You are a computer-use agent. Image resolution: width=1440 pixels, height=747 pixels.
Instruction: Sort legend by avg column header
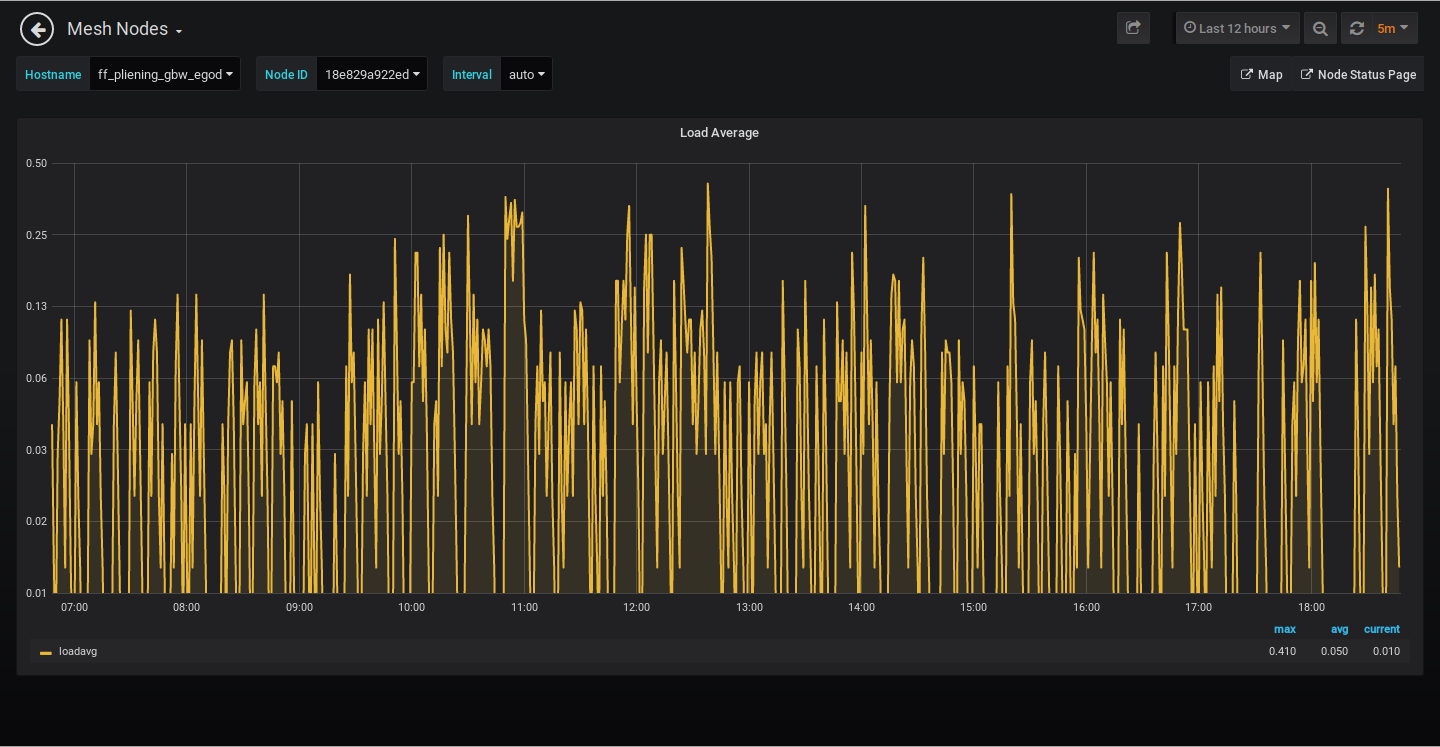[x=1339, y=629]
